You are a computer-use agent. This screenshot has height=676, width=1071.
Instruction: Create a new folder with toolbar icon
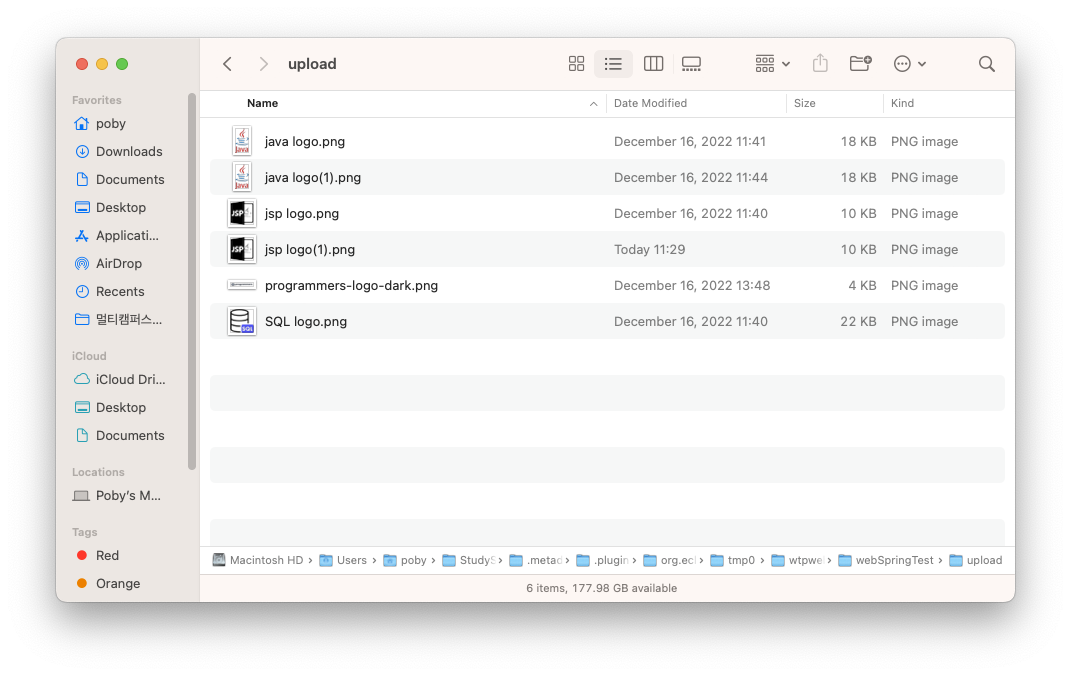[x=860, y=64]
